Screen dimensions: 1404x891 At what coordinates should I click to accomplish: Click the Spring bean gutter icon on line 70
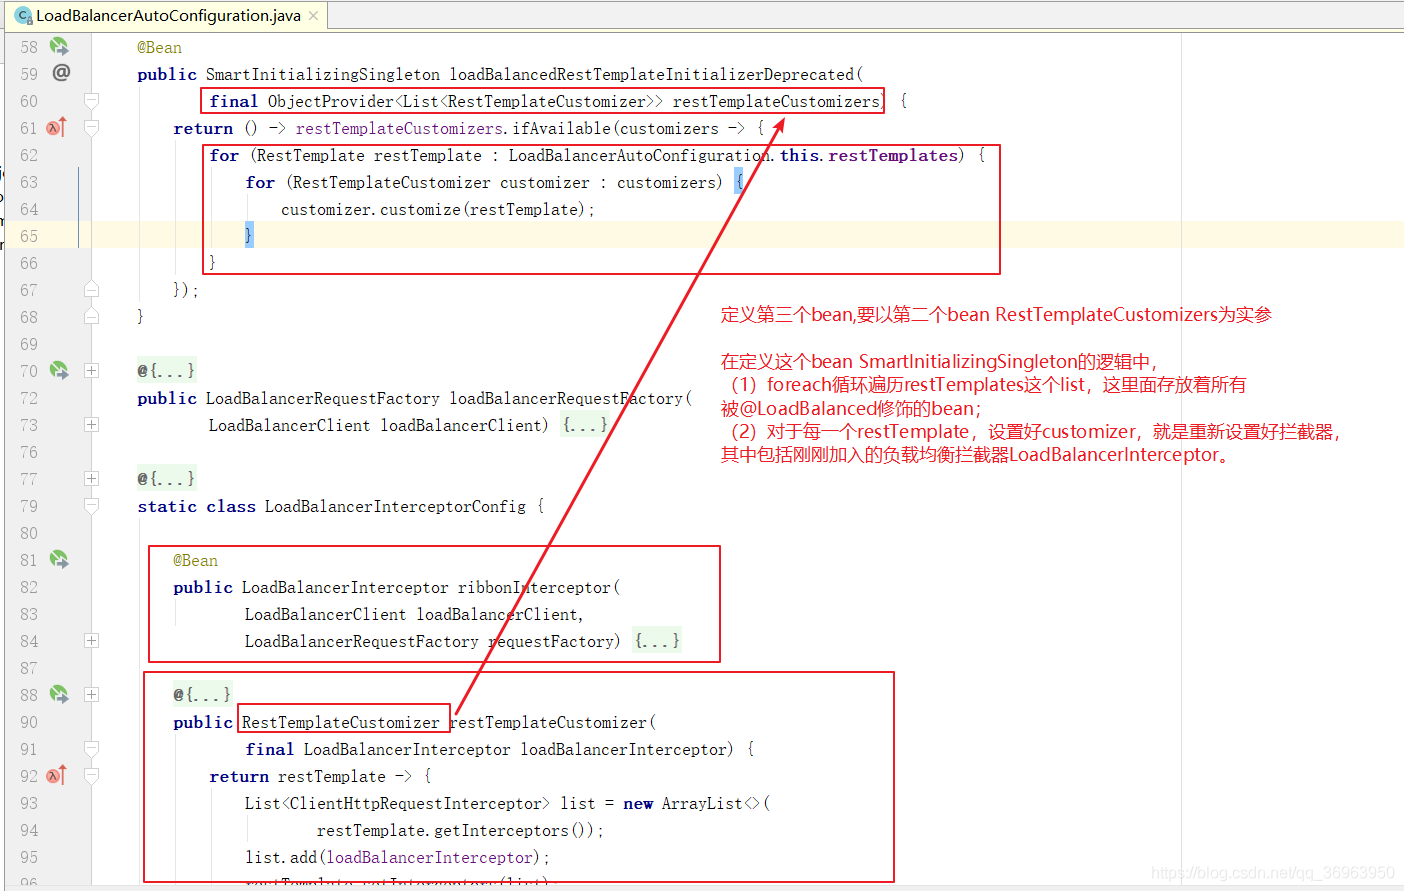coord(59,370)
